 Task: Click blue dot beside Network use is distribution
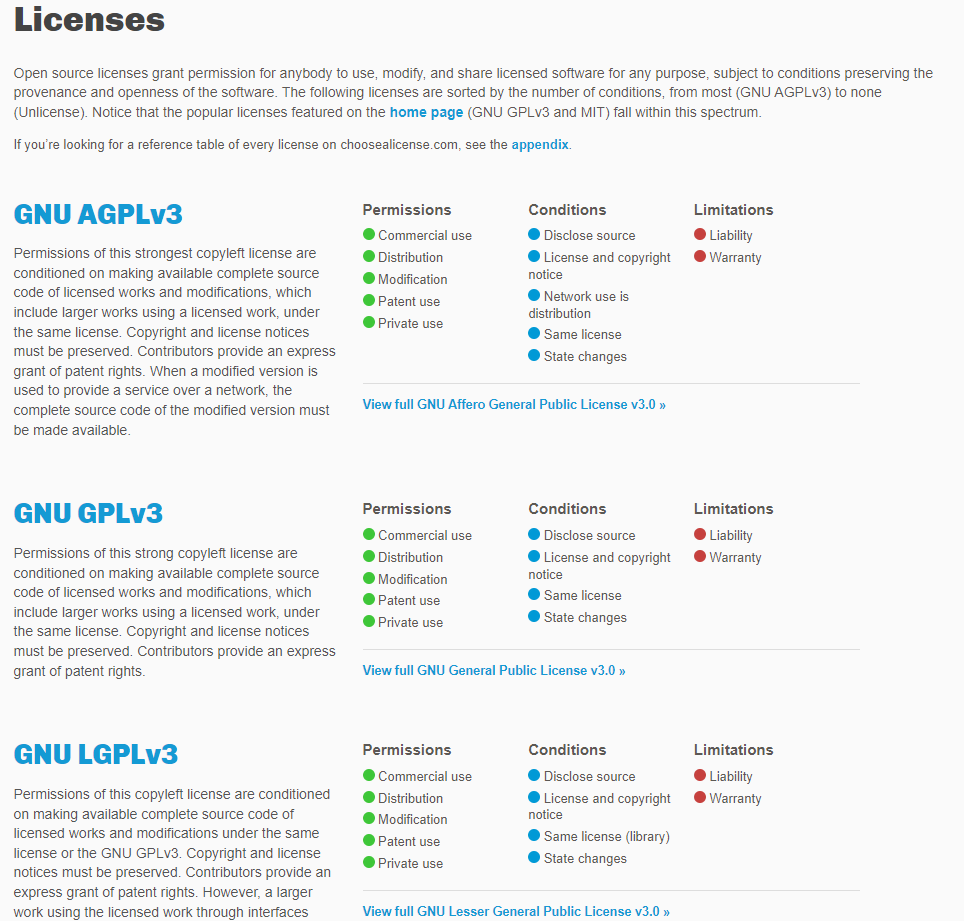[x=534, y=296]
